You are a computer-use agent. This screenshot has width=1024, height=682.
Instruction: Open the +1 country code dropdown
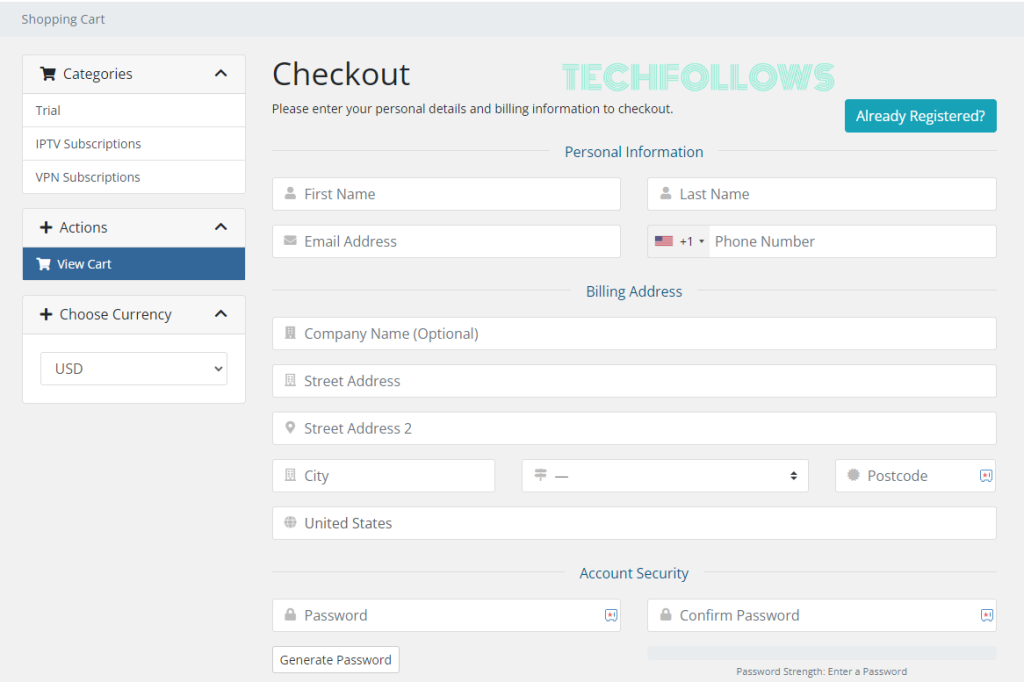pyautogui.click(x=680, y=241)
